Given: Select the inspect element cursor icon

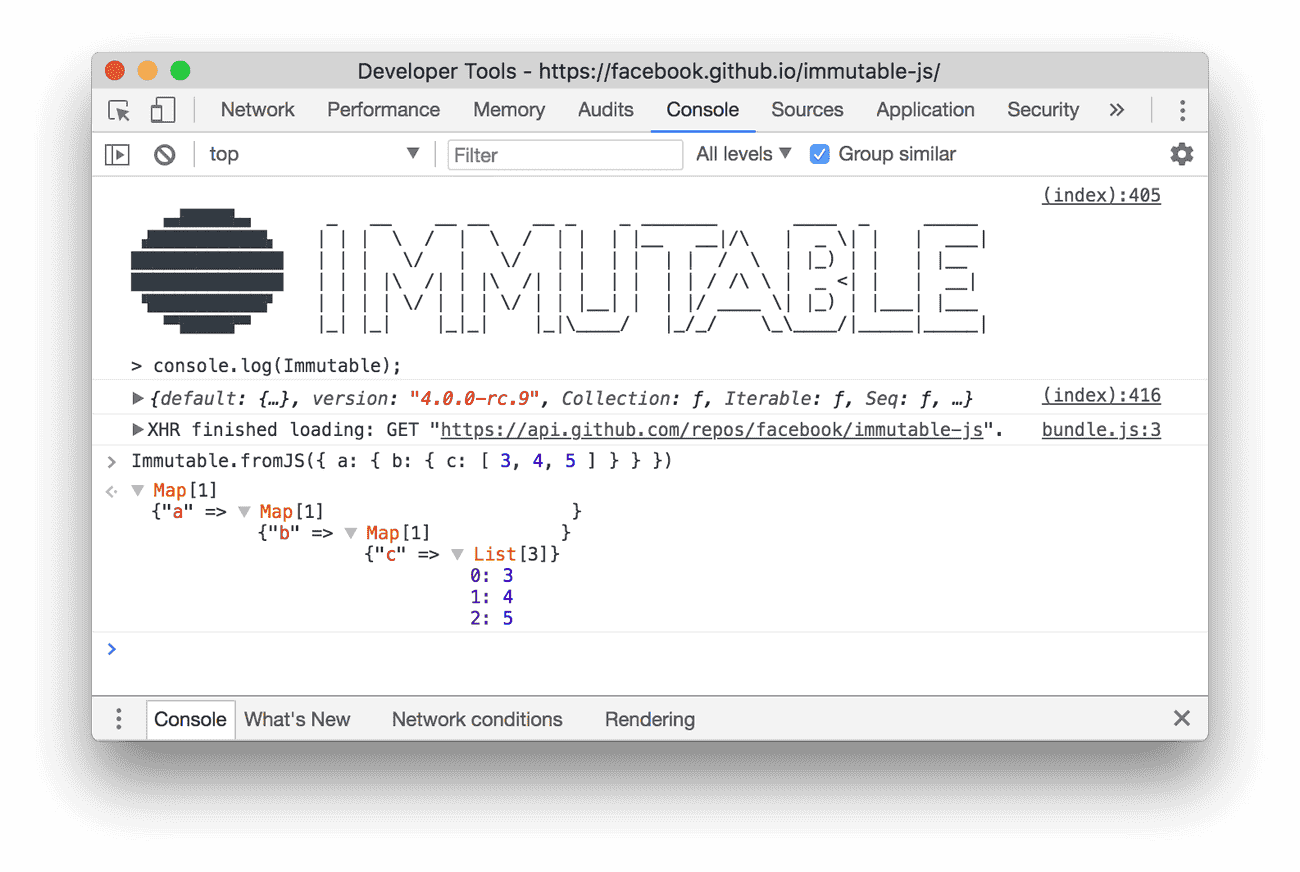Looking at the screenshot, I should (x=117, y=110).
